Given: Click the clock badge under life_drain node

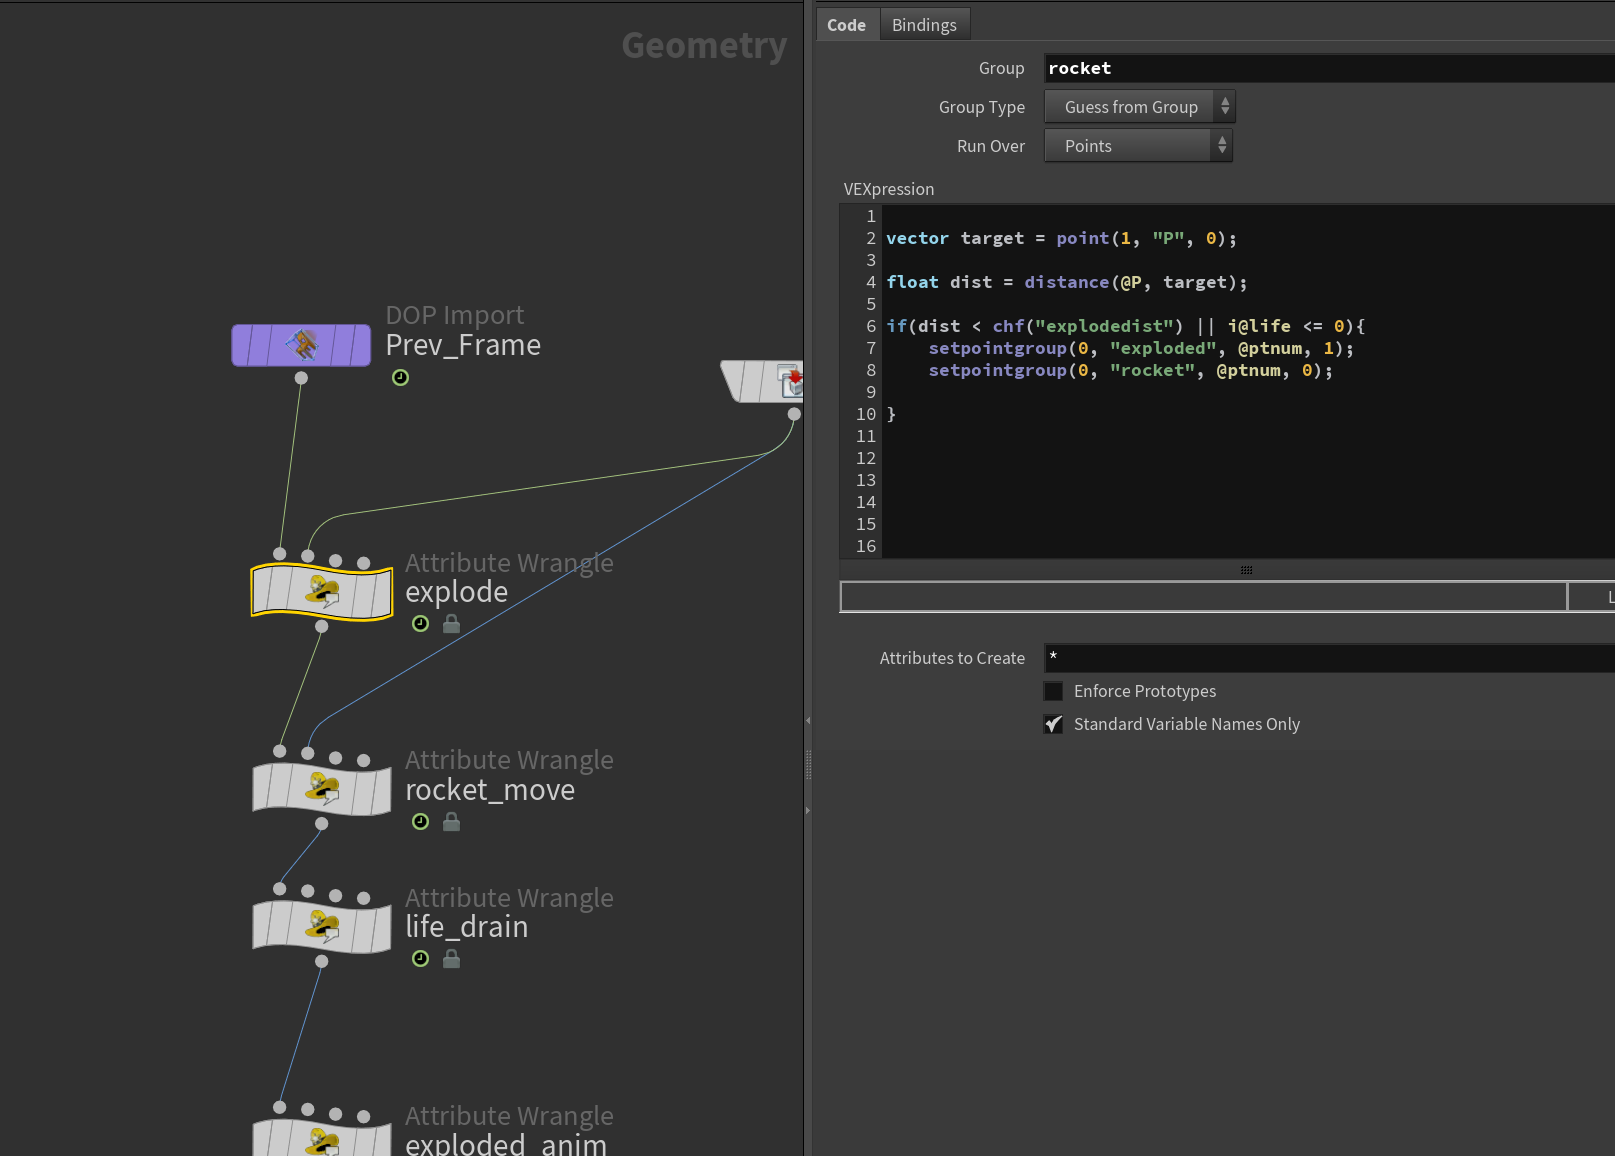Looking at the screenshot, I should coord(421,959).
